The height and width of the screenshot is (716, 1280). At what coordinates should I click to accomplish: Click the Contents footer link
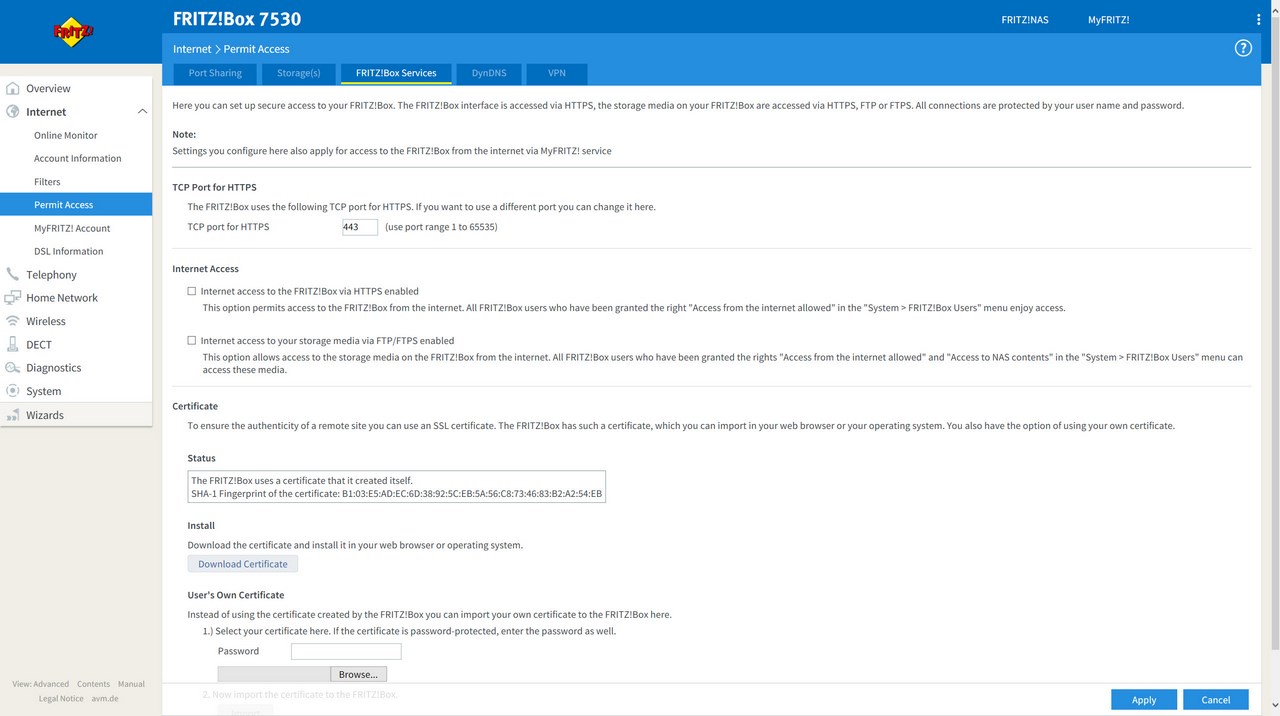[94, 684]
